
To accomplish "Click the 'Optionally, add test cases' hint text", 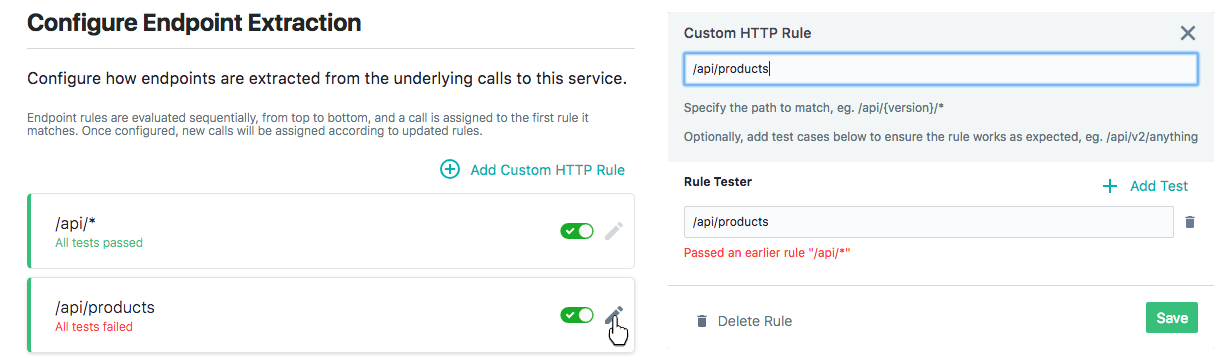I will (941, 137).
